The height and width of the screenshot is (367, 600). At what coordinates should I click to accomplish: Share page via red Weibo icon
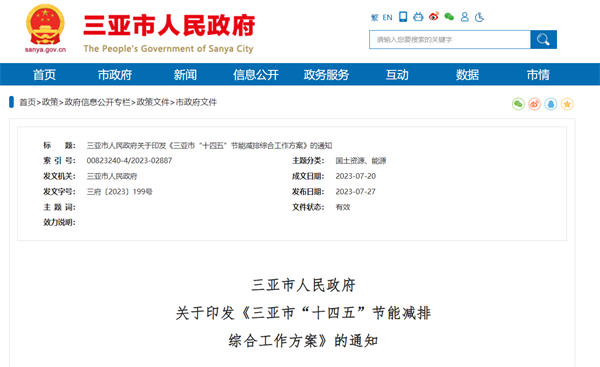tap(535, 104)
